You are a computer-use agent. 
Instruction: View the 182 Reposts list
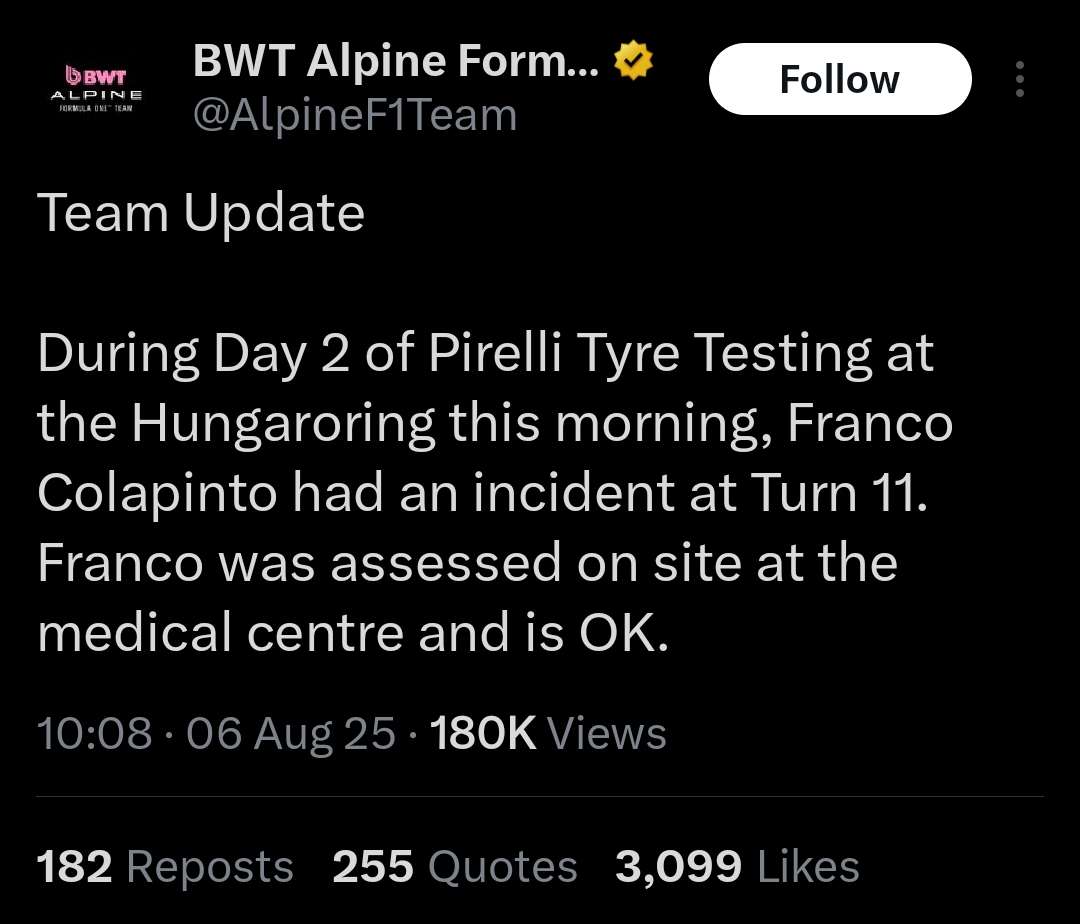(165, 867)
